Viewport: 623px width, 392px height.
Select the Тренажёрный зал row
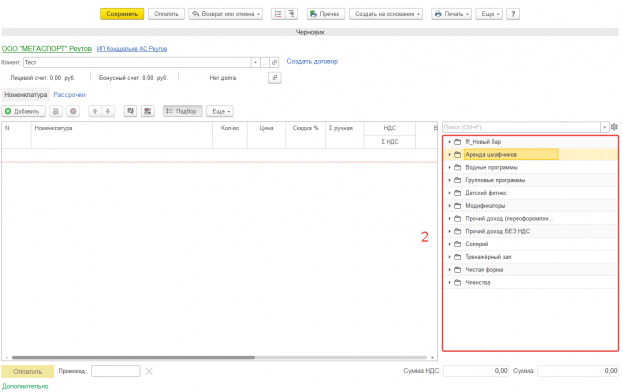[530, 257]
